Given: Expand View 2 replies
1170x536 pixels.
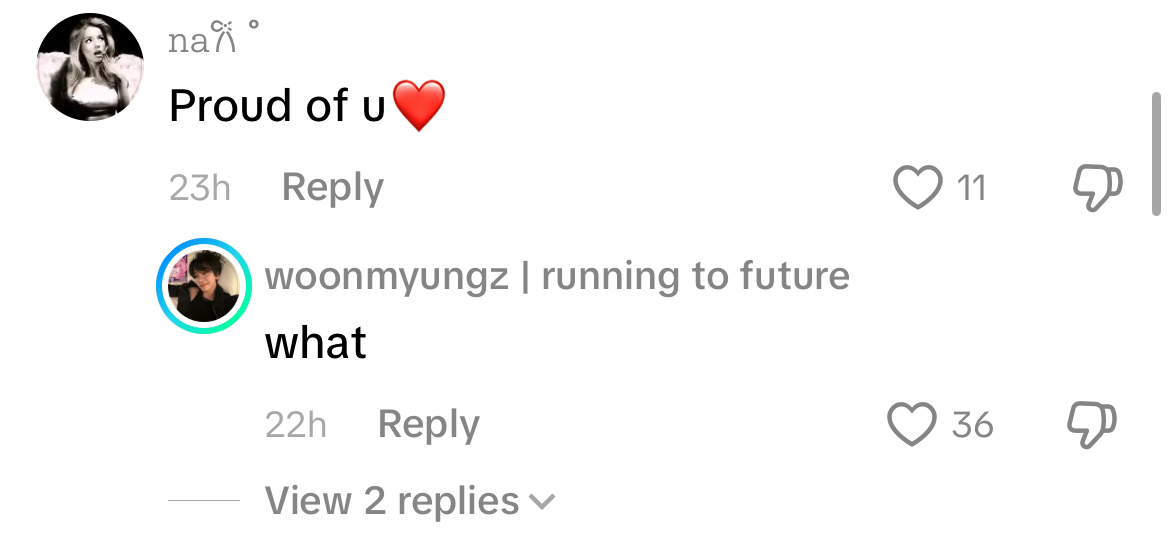Looking at the screenshot, I should (392, 500).
